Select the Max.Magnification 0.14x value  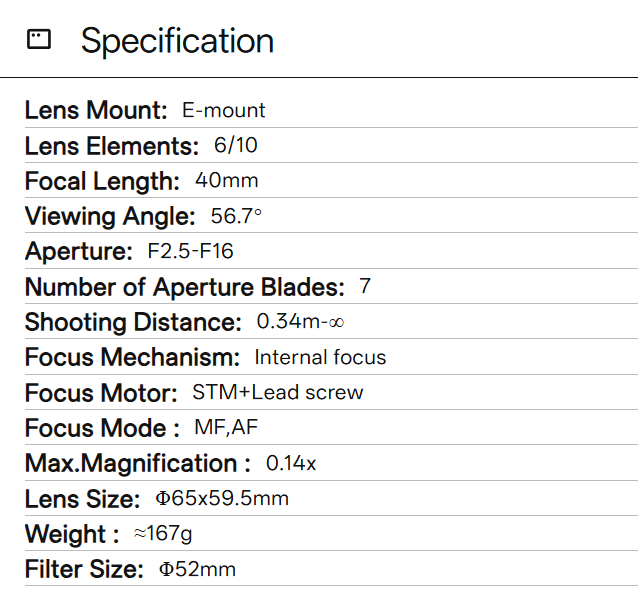[x=291, y=463]
